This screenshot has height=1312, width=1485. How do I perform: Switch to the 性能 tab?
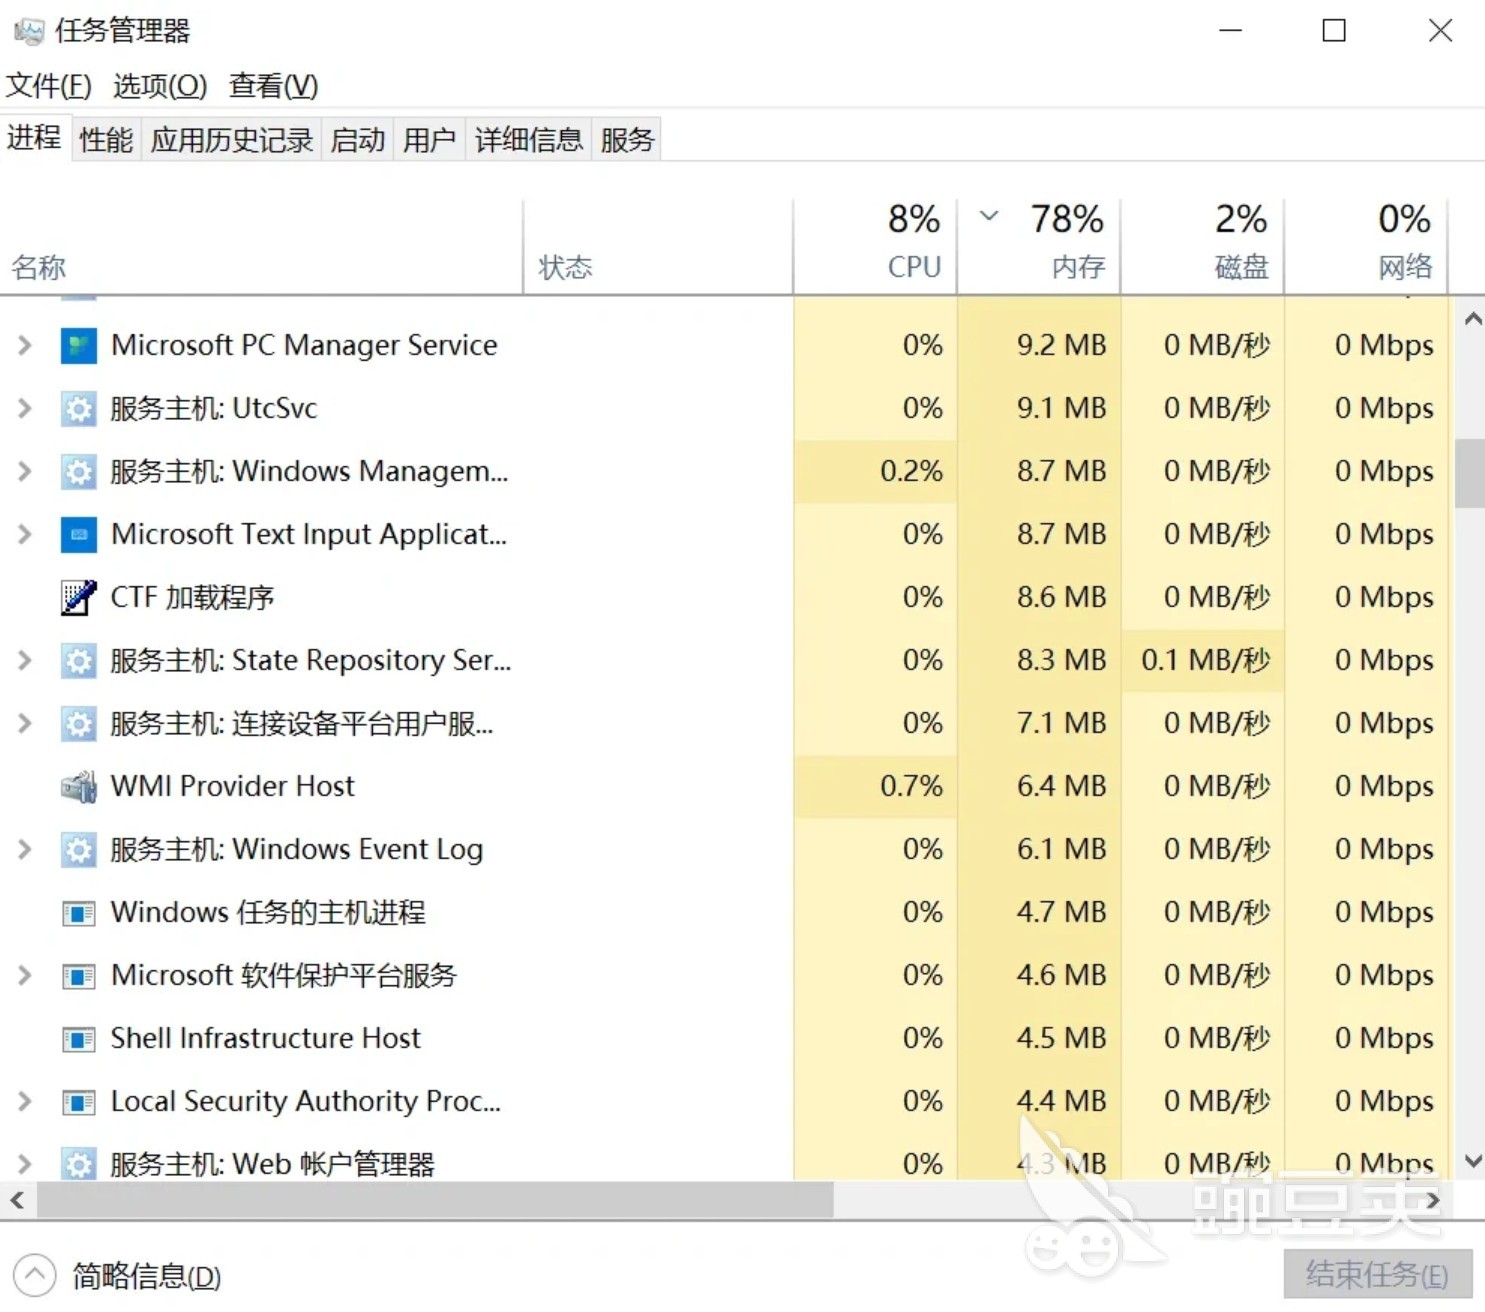tap(106, 139)
